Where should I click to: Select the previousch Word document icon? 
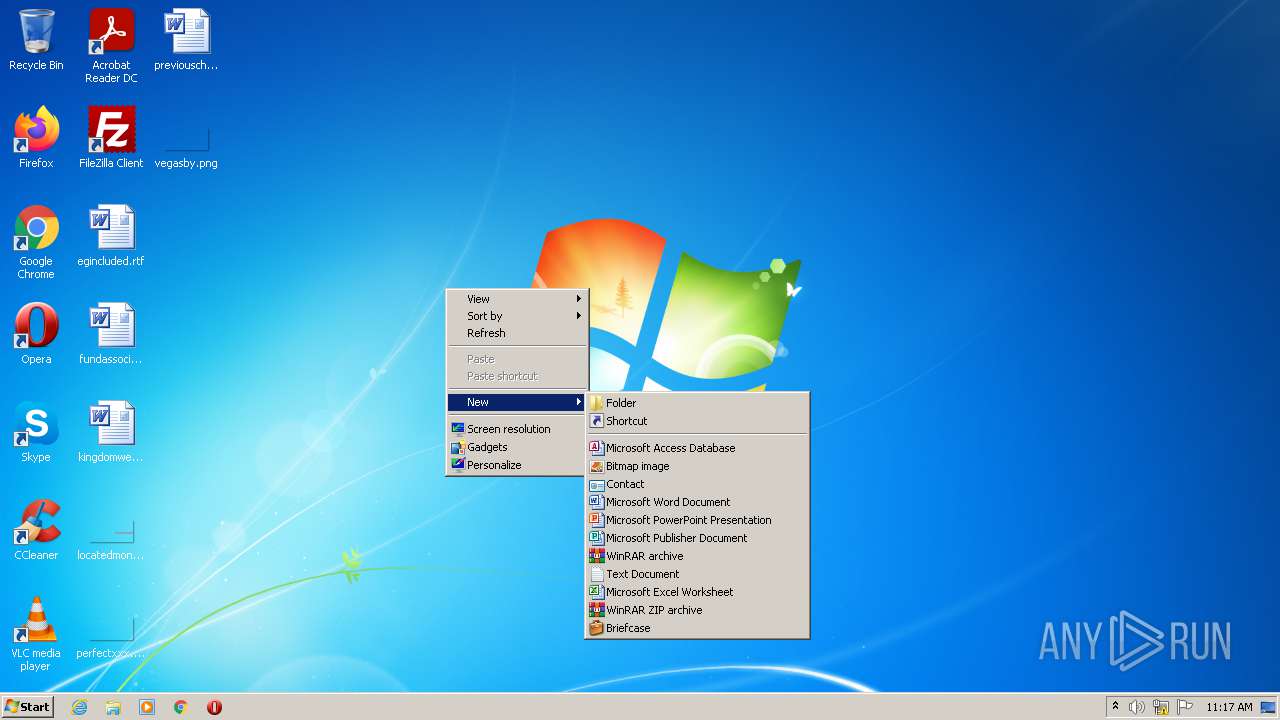click(186, 40)
